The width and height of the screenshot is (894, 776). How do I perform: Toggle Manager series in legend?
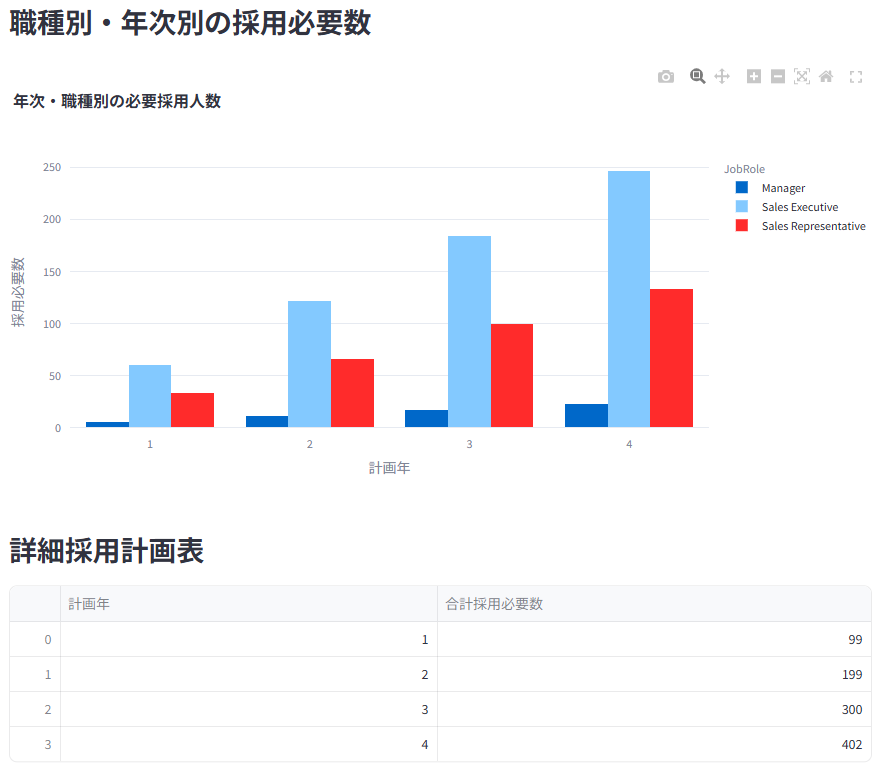click(x=783, y=188)
